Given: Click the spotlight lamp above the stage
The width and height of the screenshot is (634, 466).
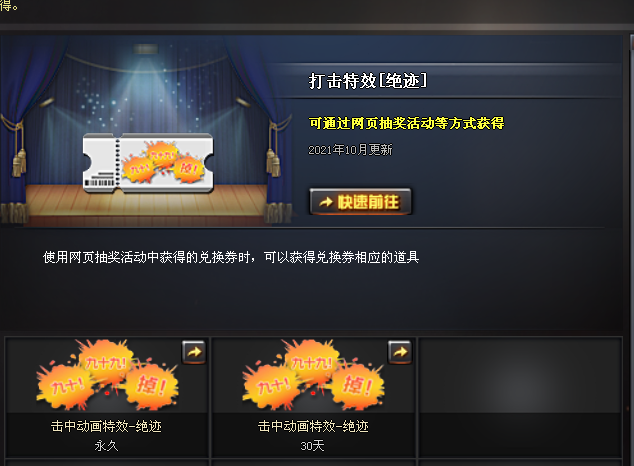Looking at the screenshot, I should tap(146, 49).
